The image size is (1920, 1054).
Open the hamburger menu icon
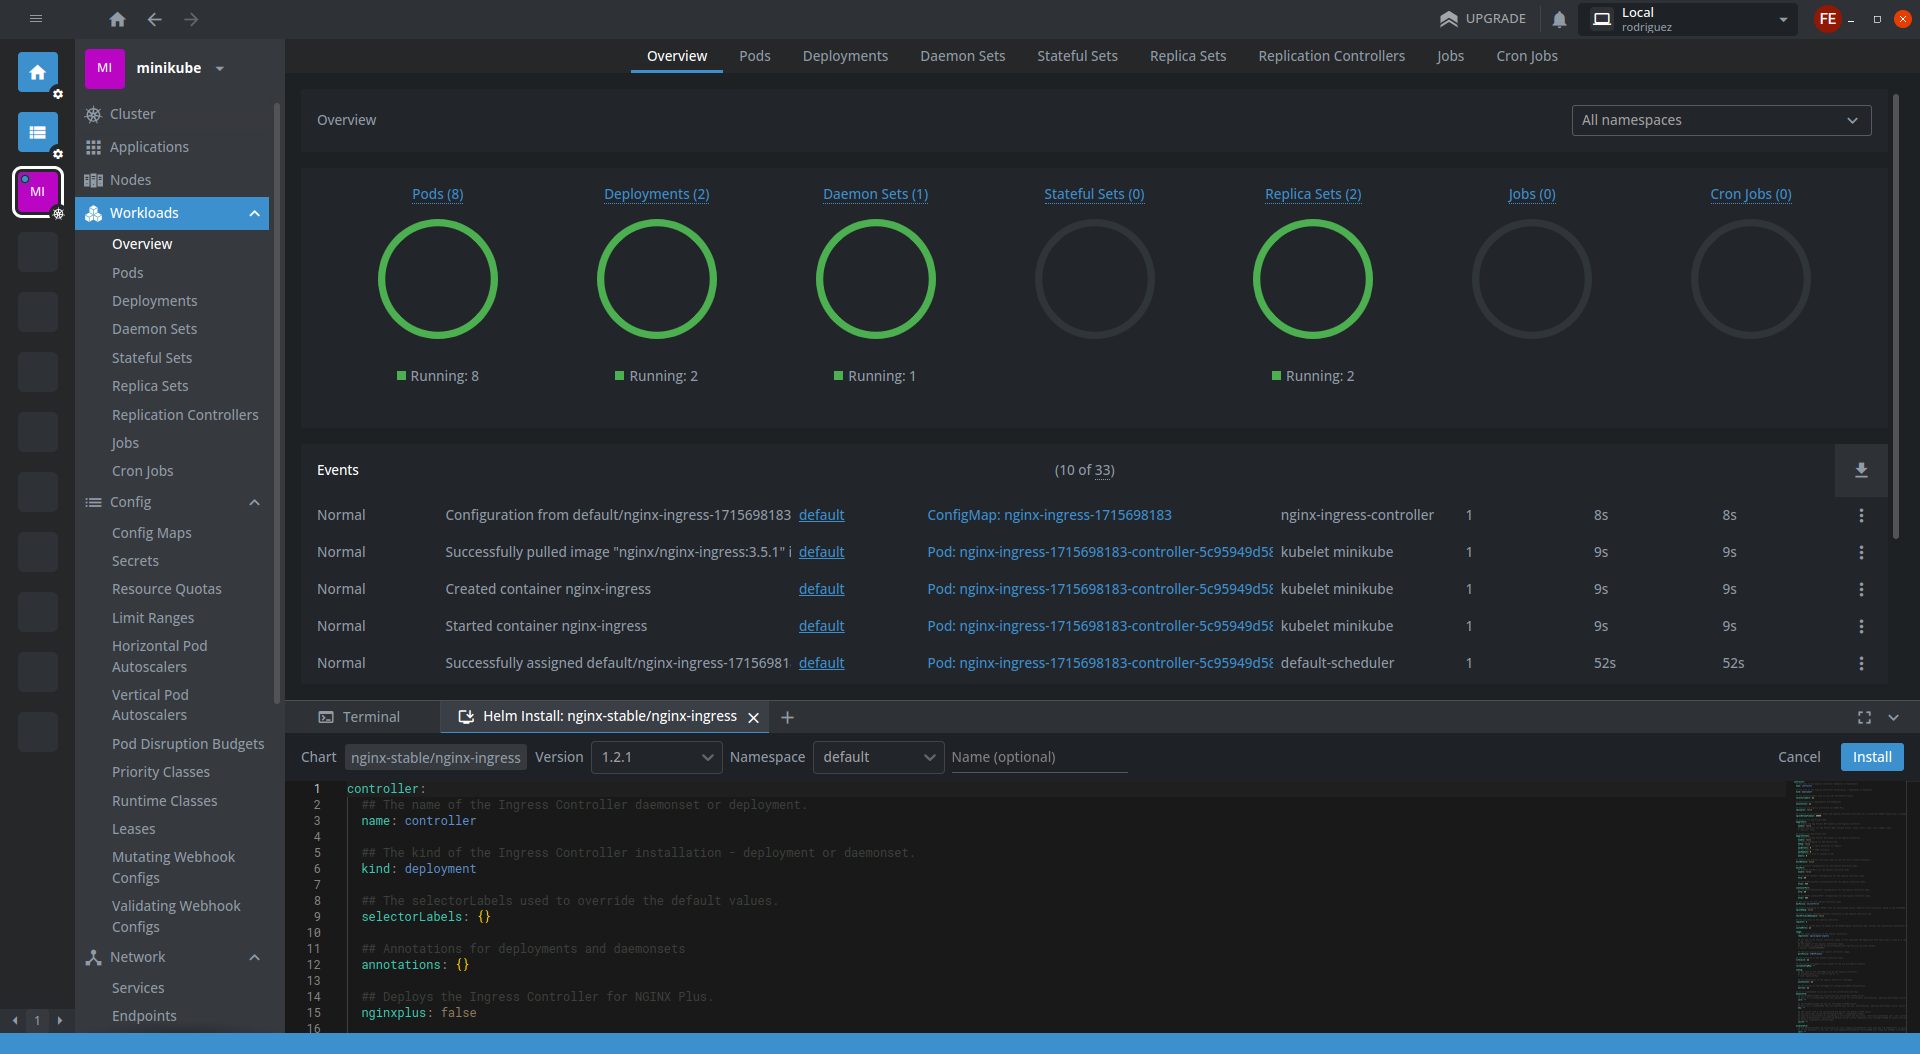[36, 18]
